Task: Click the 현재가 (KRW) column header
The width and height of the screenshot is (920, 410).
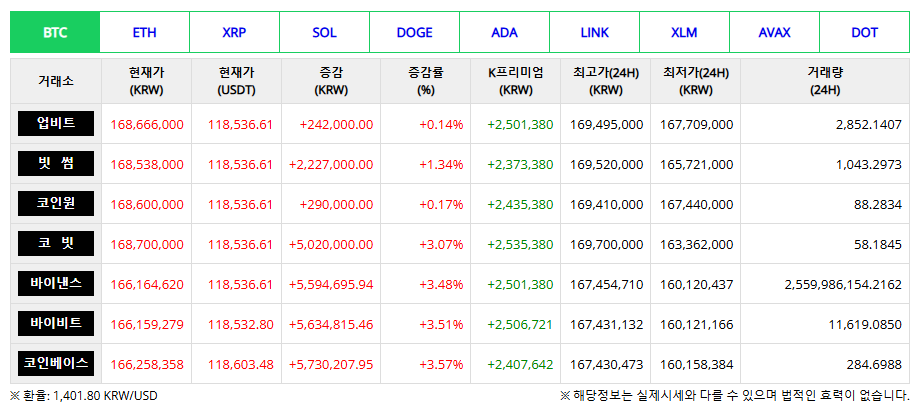Action: coord(146,81)
